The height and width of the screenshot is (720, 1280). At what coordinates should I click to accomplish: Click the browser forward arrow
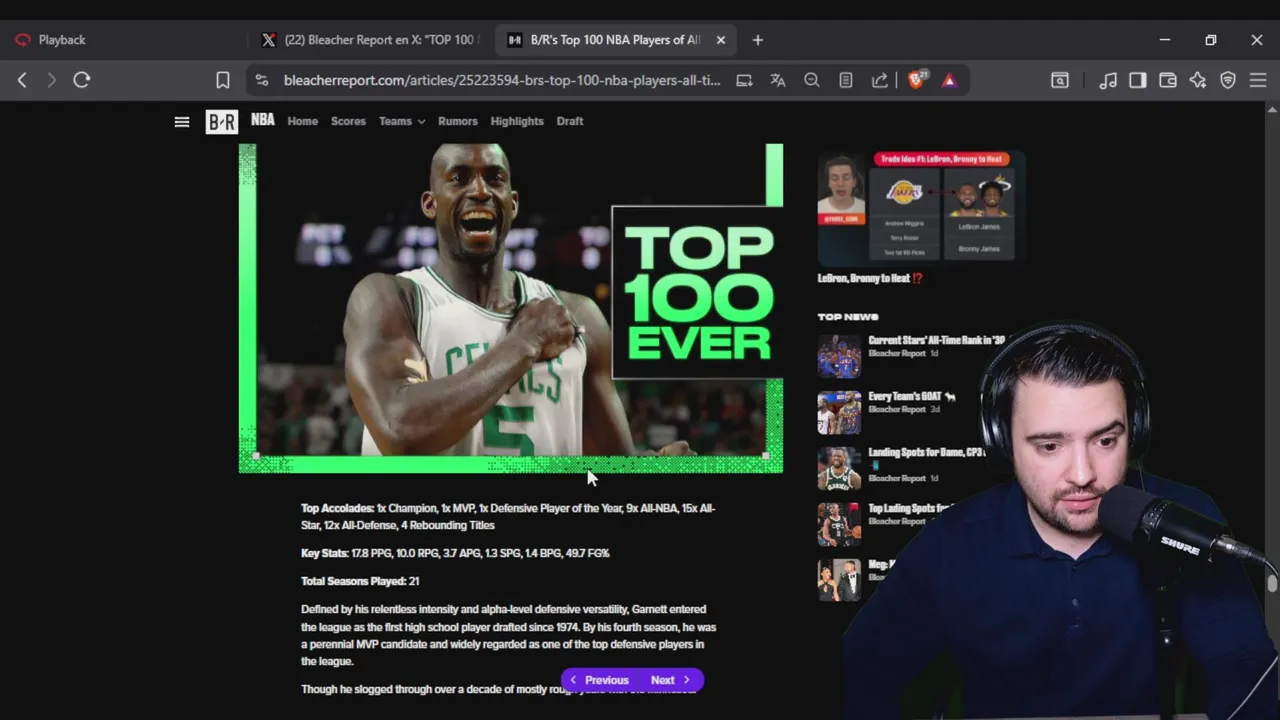pyautogui.click(x=52, y=80)
